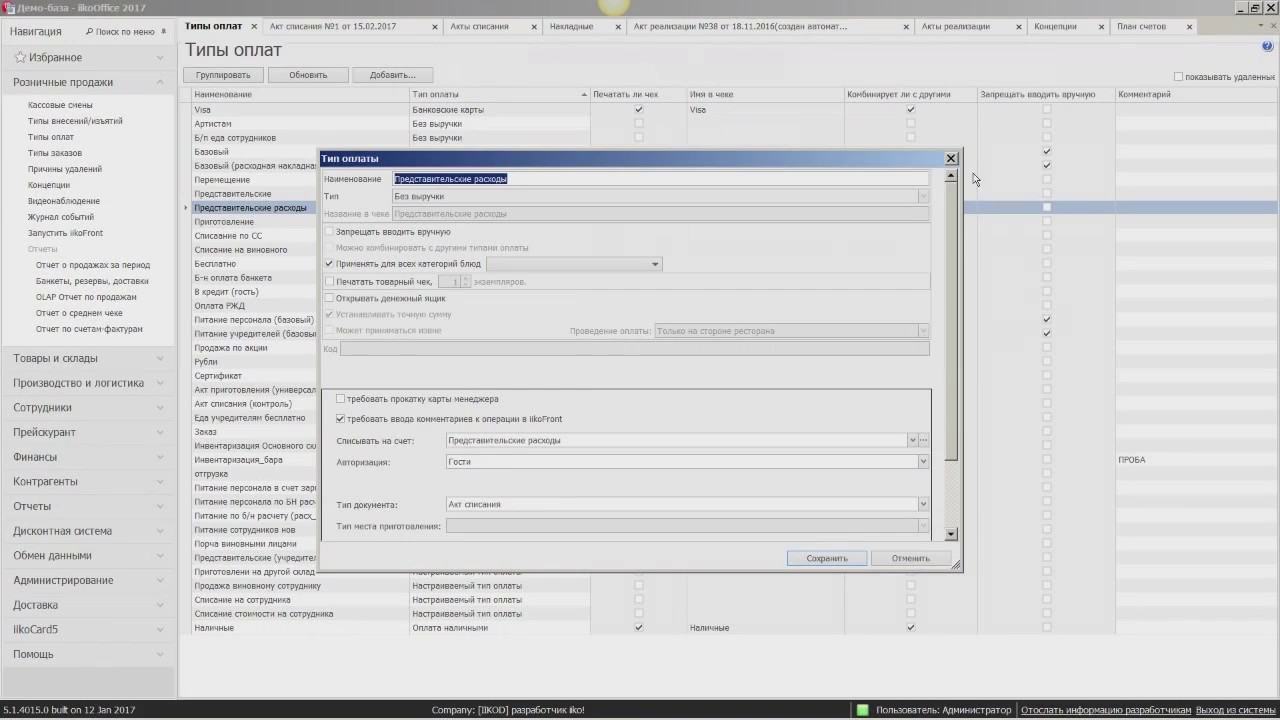Click the search icon of Поиск по меню
This screenshot has width=1280, height=720.
click(x=89, y=32)
